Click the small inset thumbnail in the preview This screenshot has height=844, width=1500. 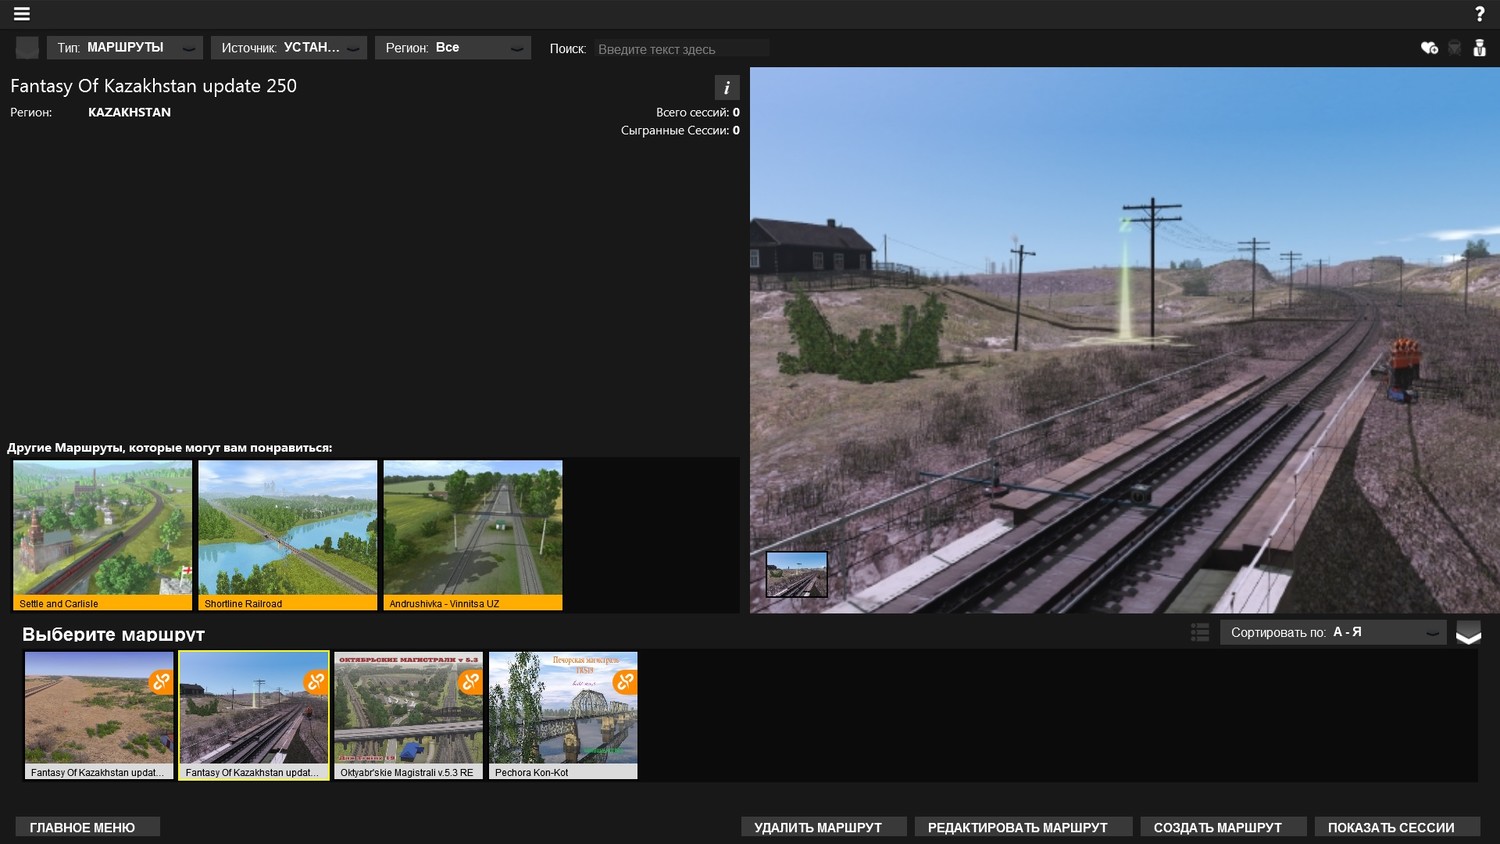[797, 574]
